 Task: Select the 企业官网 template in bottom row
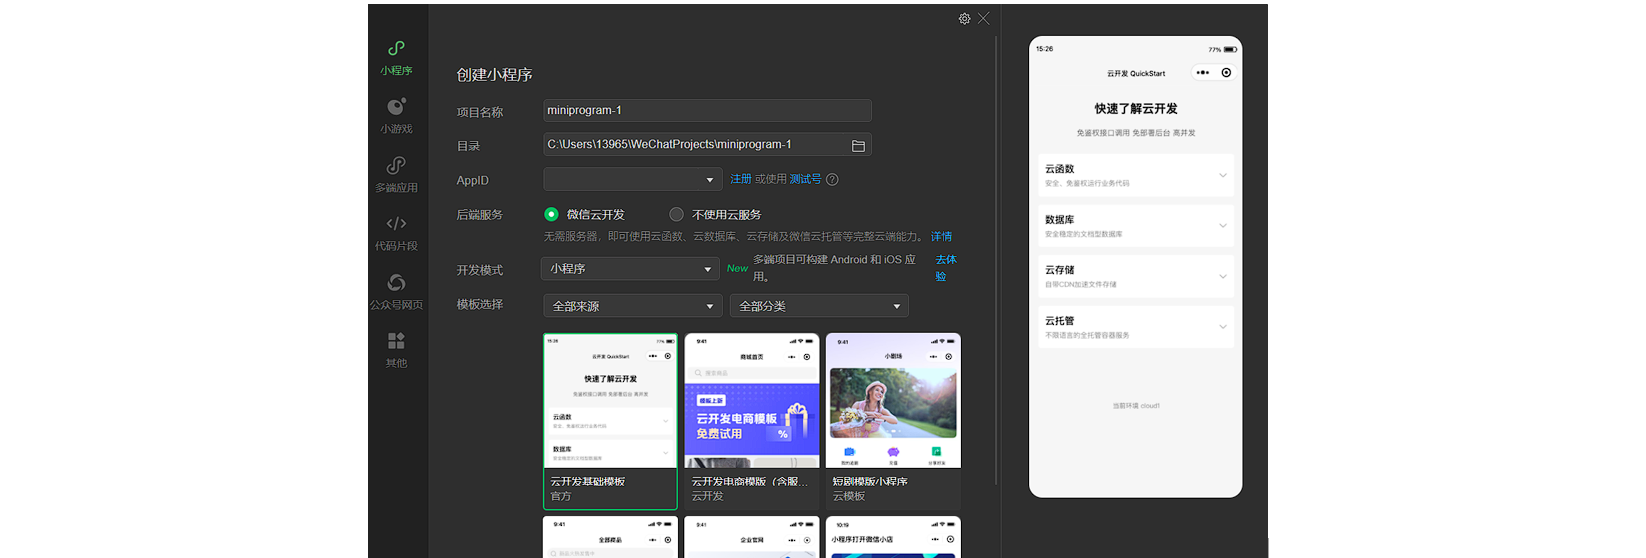point(752,537)
